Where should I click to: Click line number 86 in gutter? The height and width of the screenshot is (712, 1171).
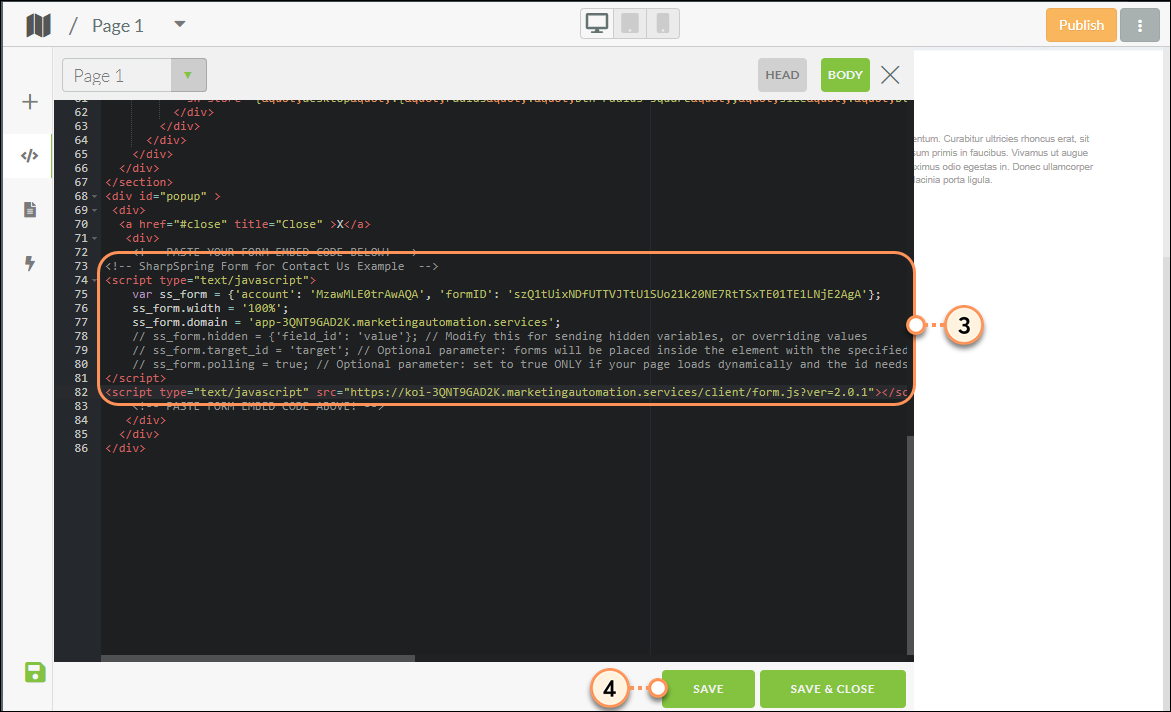[81, 448]
